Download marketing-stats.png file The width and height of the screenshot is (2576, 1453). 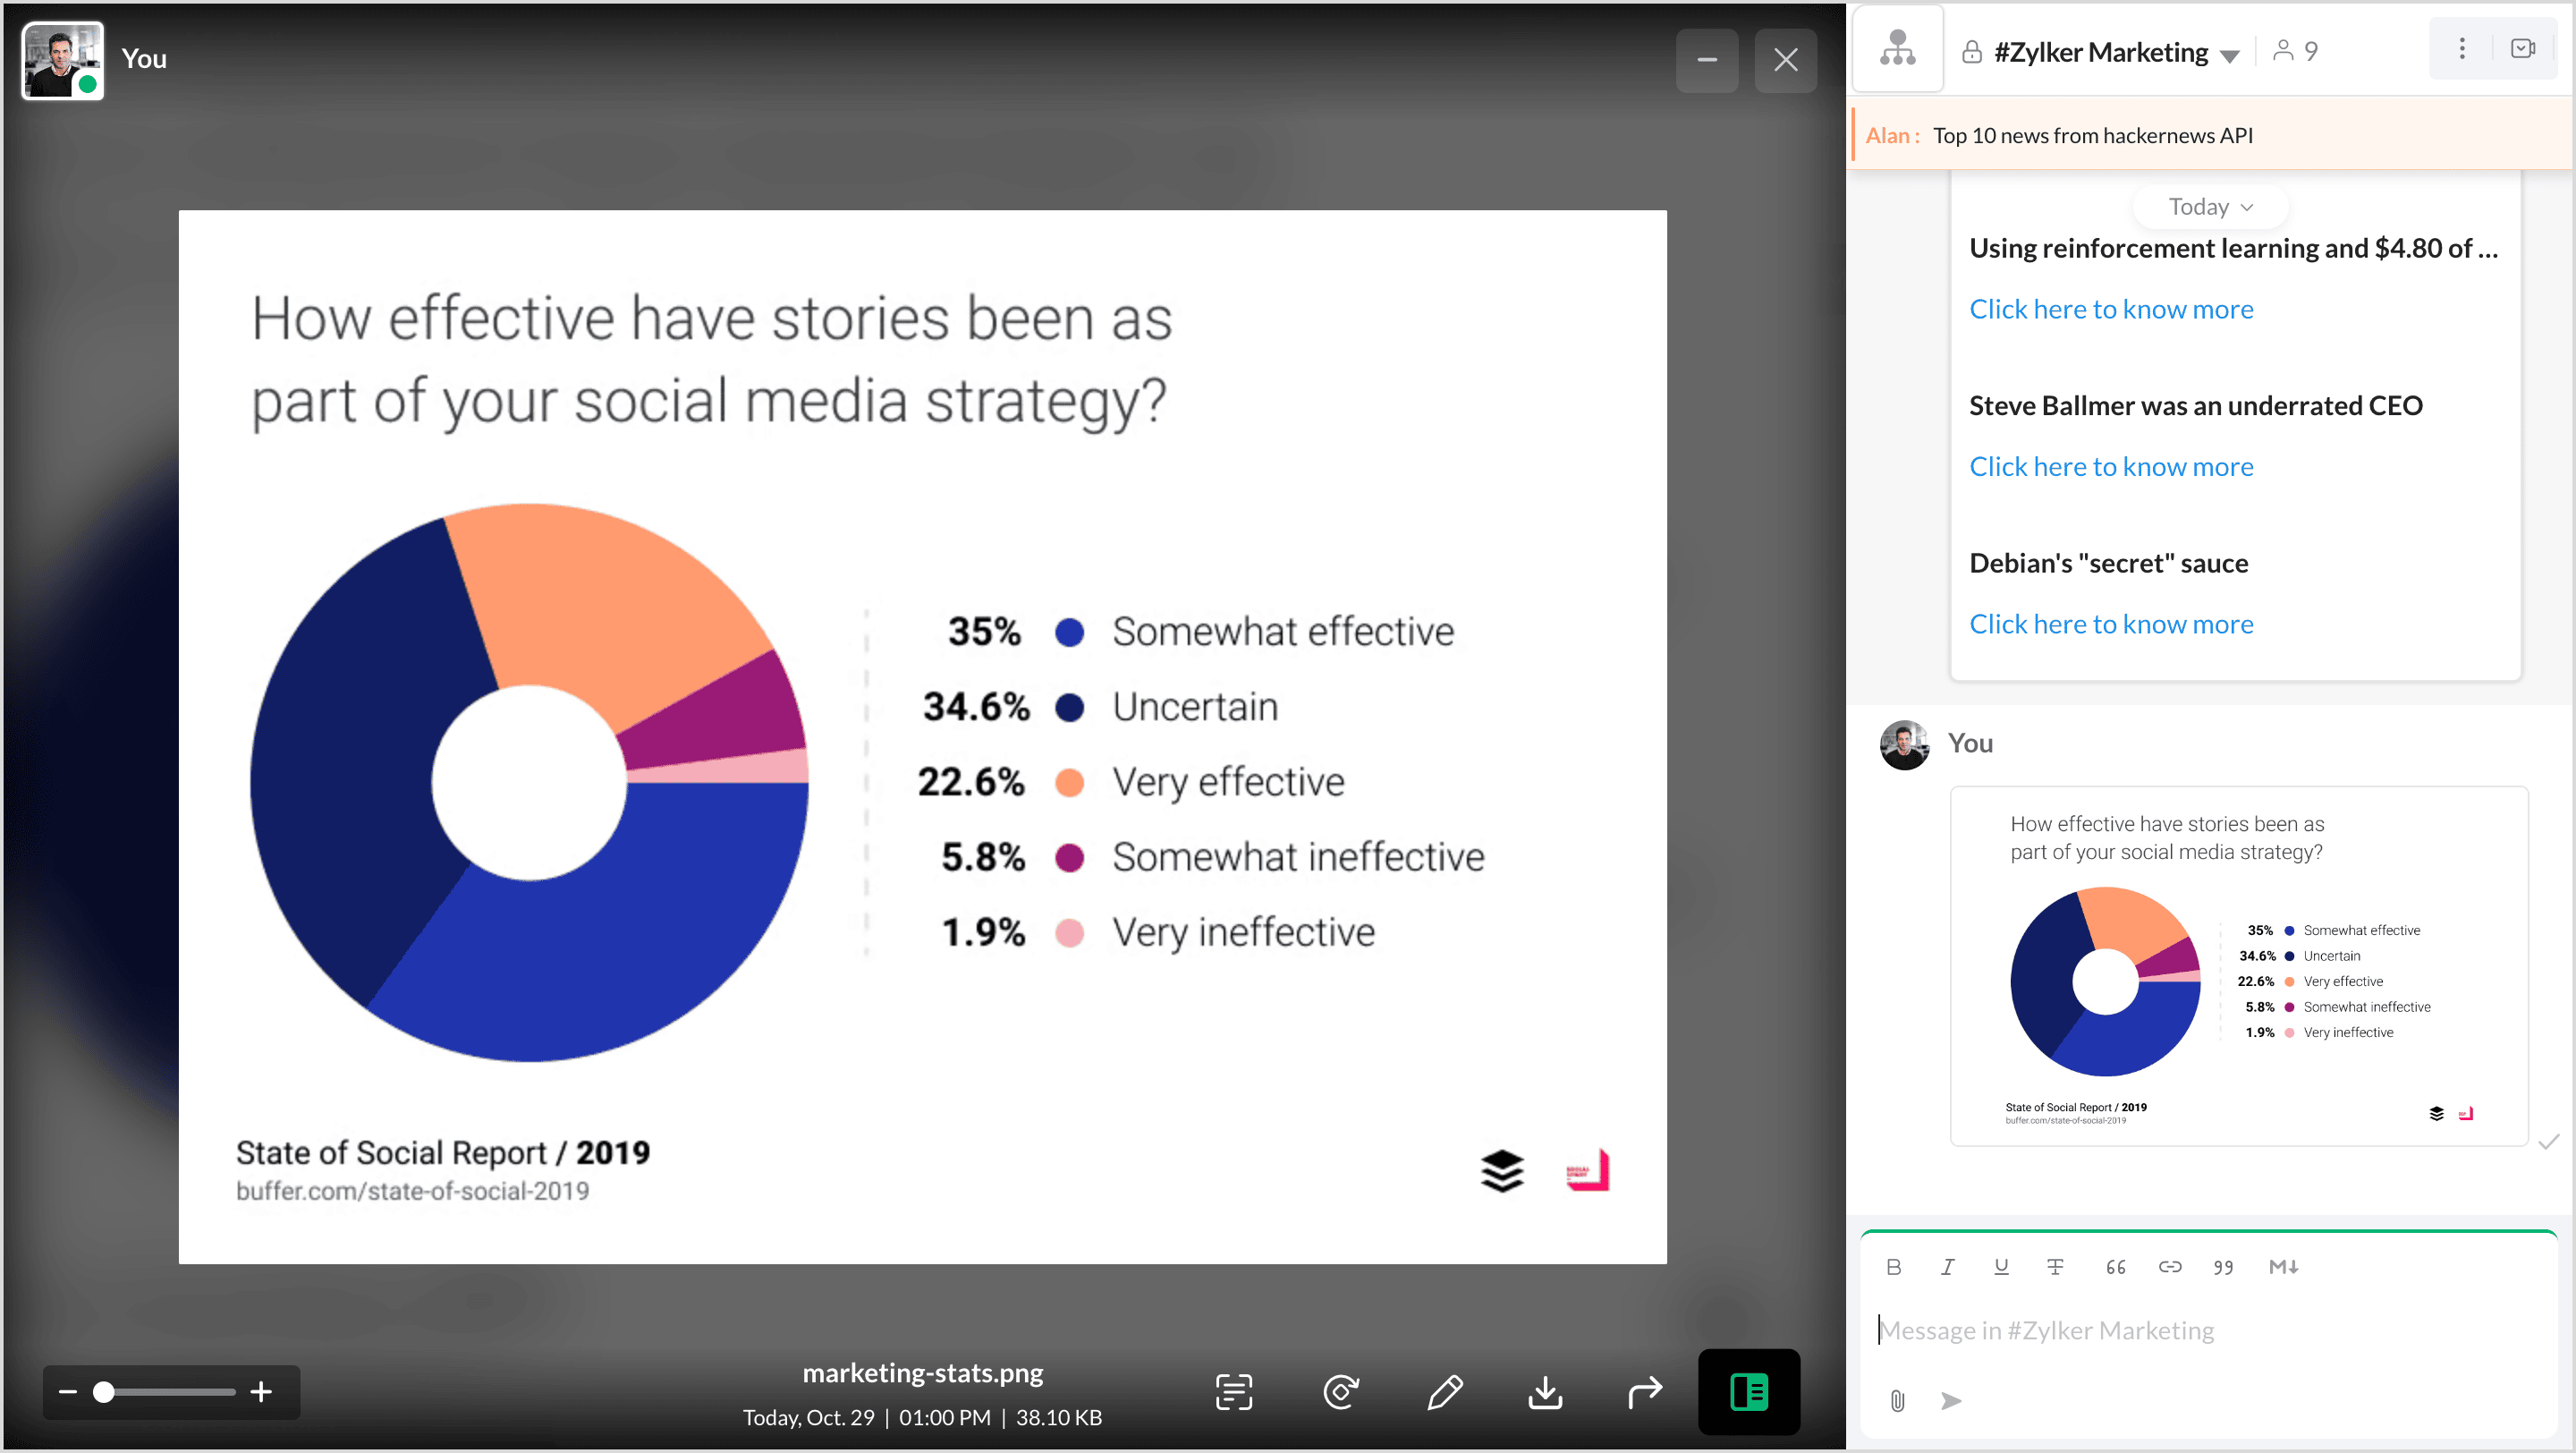[x=1545, y=1391]
